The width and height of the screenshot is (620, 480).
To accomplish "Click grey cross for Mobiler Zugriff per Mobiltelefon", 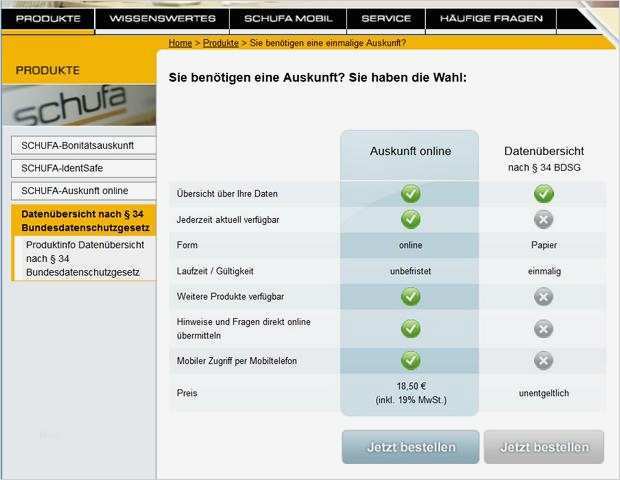I will (544, 361).
